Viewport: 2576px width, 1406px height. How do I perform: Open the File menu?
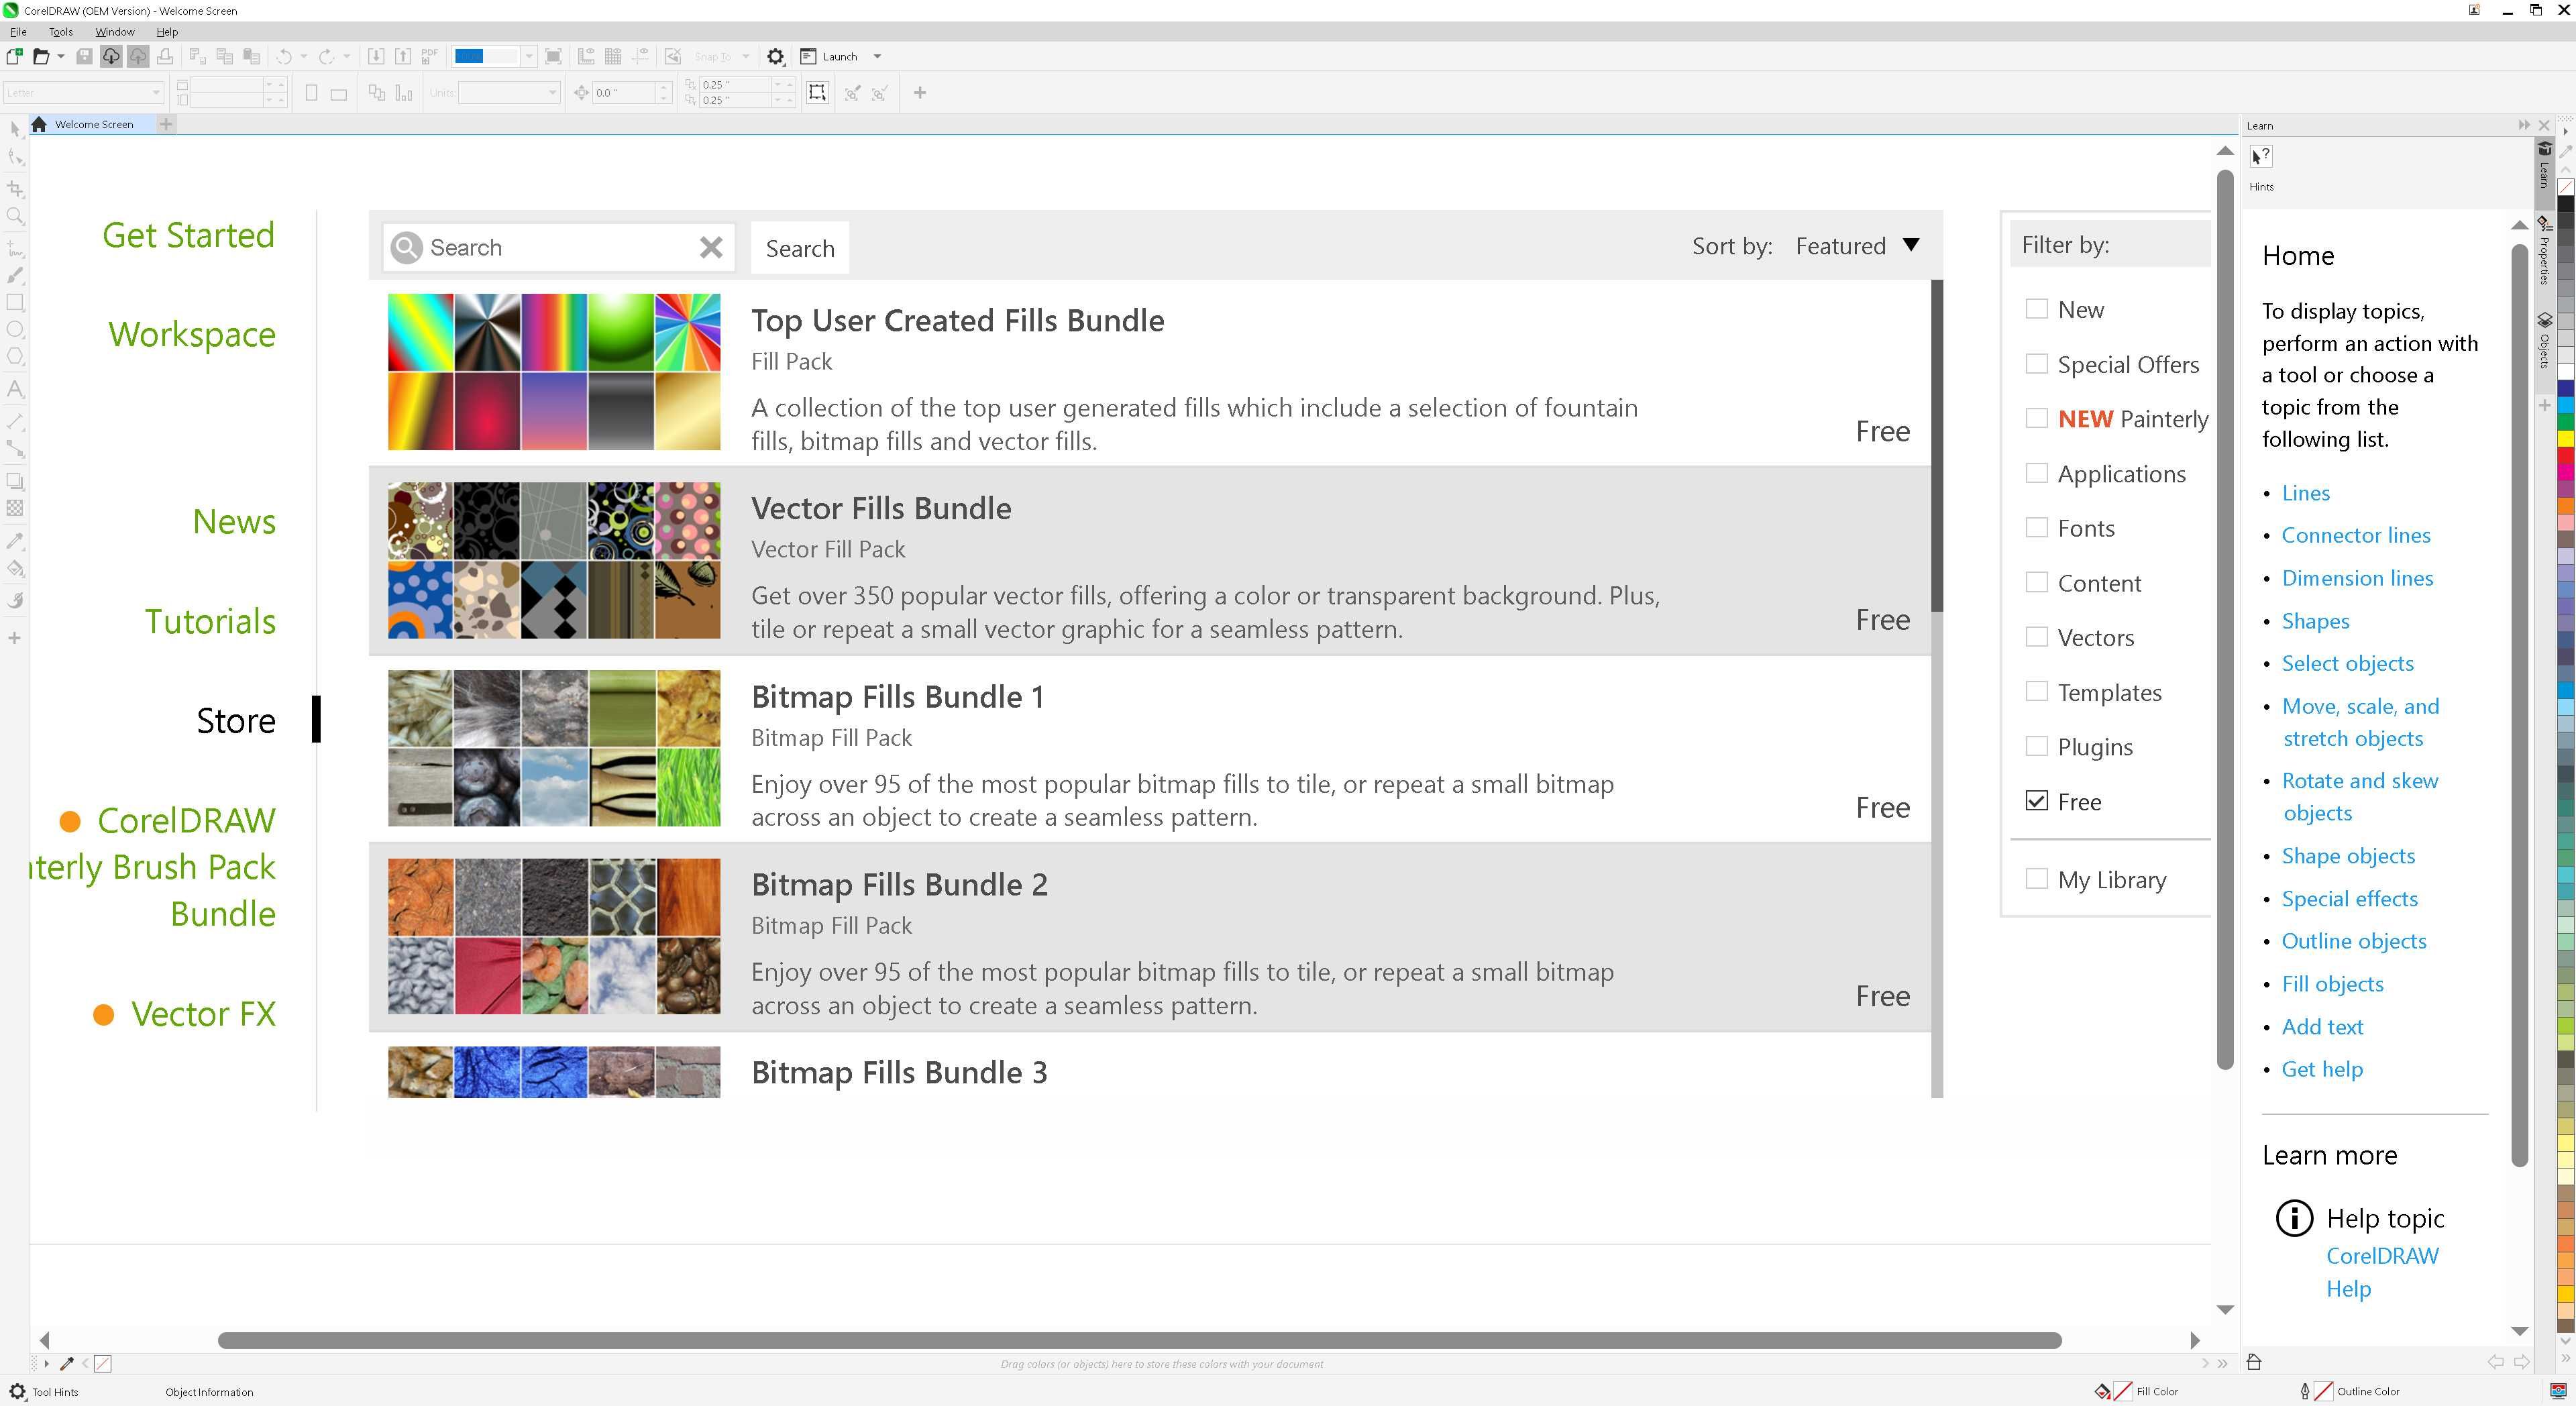tap(18, 32)
